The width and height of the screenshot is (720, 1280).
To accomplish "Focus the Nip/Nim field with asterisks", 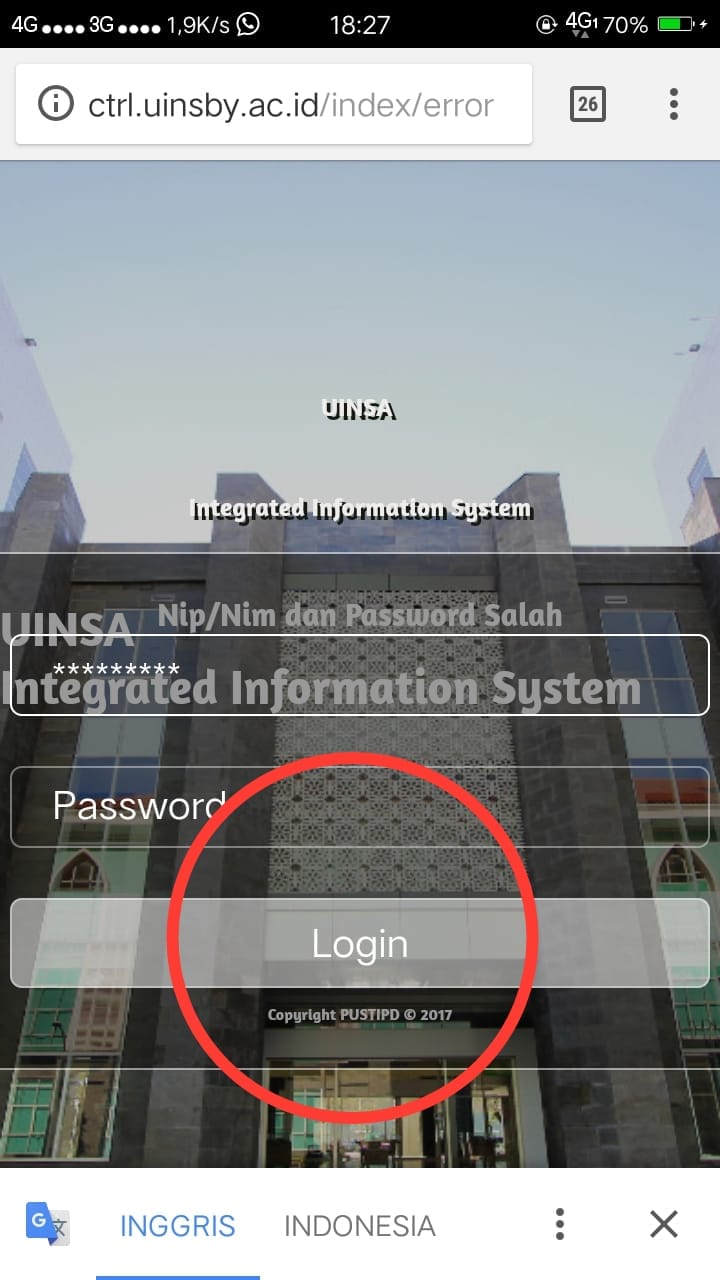I will (360, 675).
